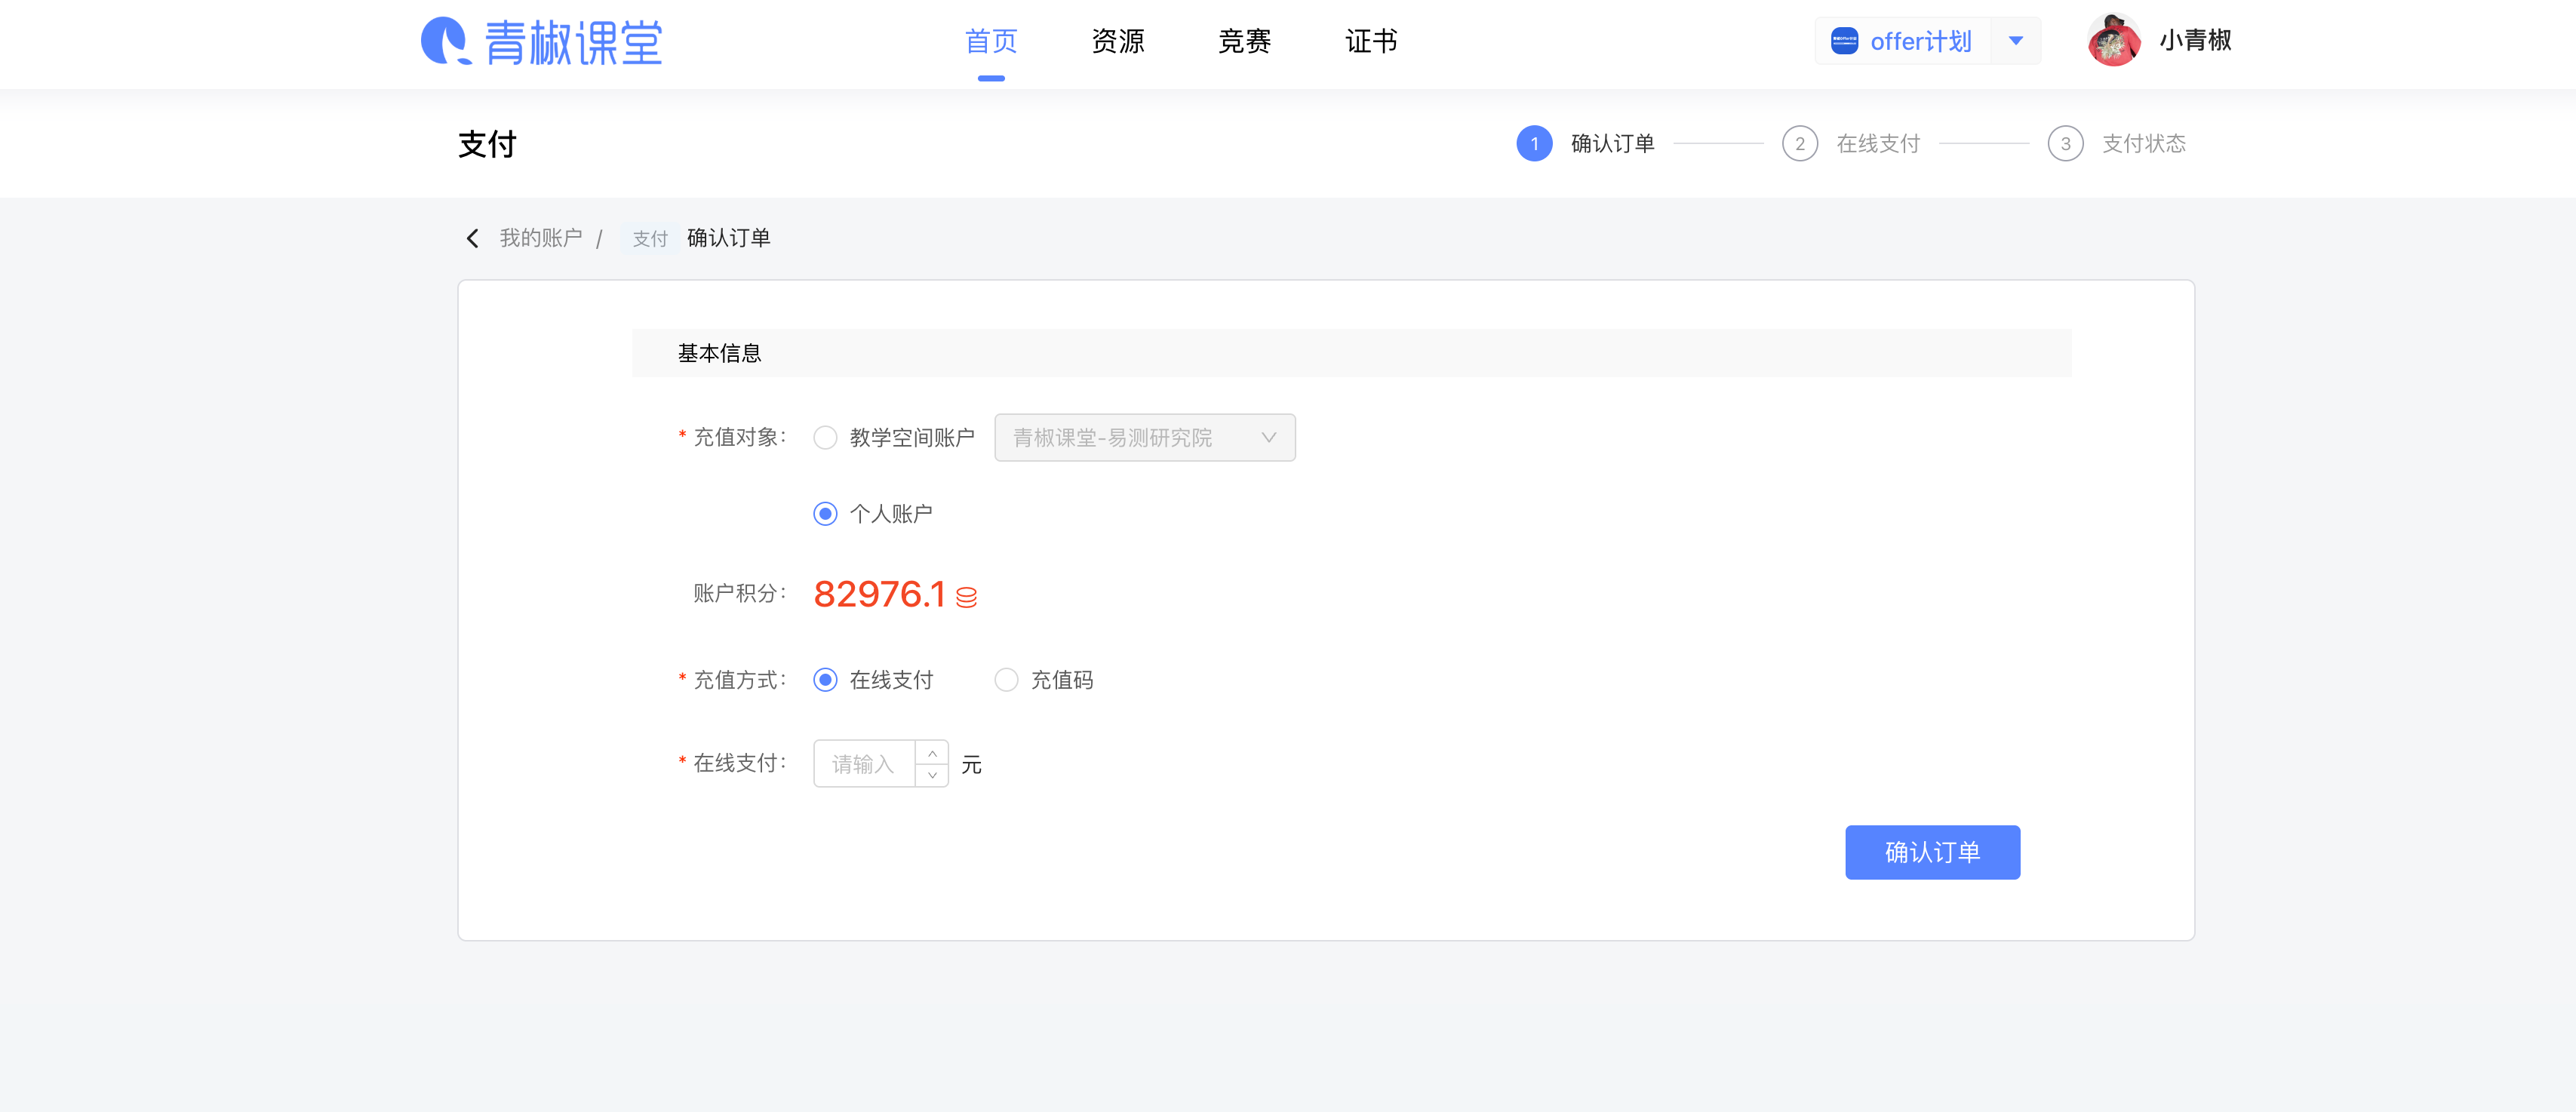Click the back arrow before 我的账户
Screen dimensions: 2576x1112
point(473,238)
